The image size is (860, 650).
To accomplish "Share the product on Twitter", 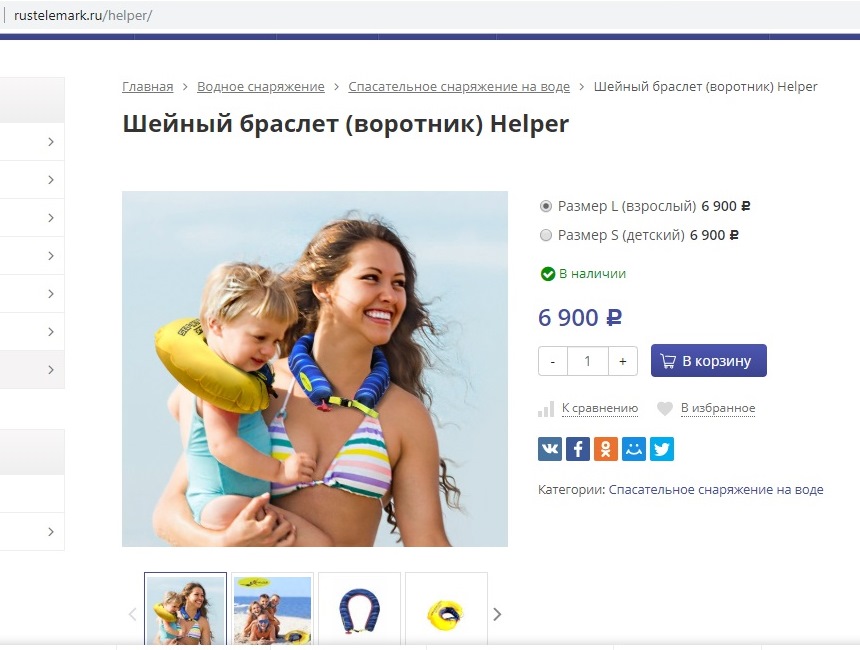I will (x=661, y=449).
